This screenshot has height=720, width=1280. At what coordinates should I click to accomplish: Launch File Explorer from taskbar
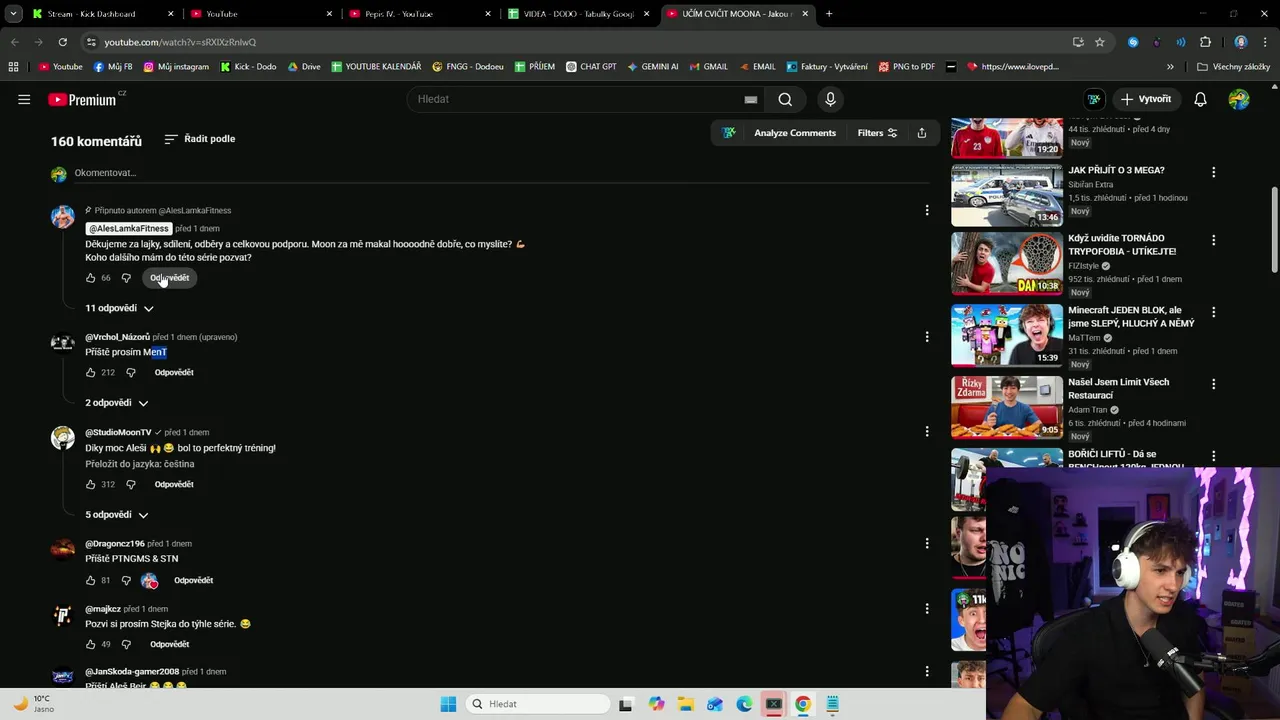[685, 704]
